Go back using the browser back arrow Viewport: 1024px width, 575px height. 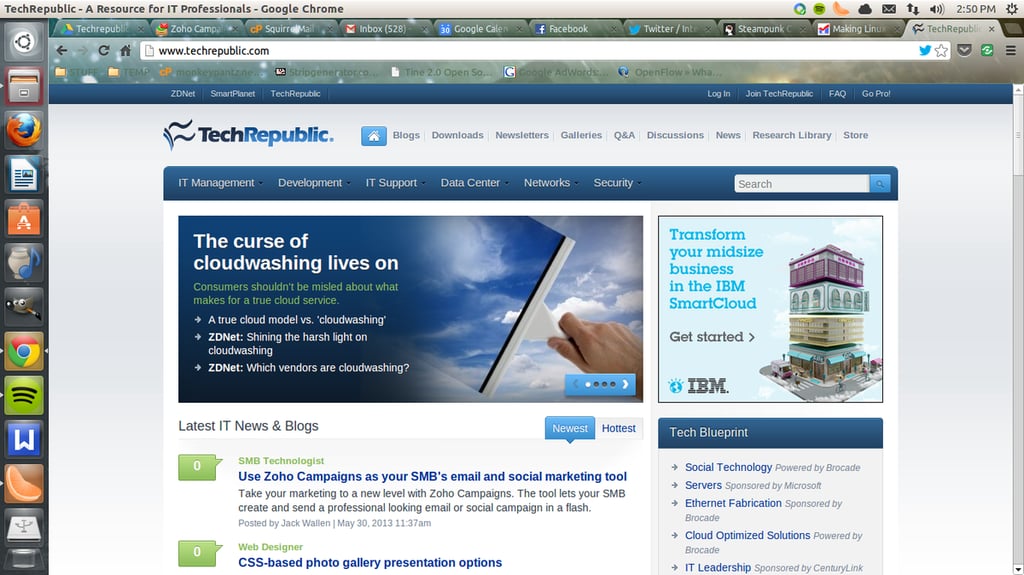[x=61, y=50]
